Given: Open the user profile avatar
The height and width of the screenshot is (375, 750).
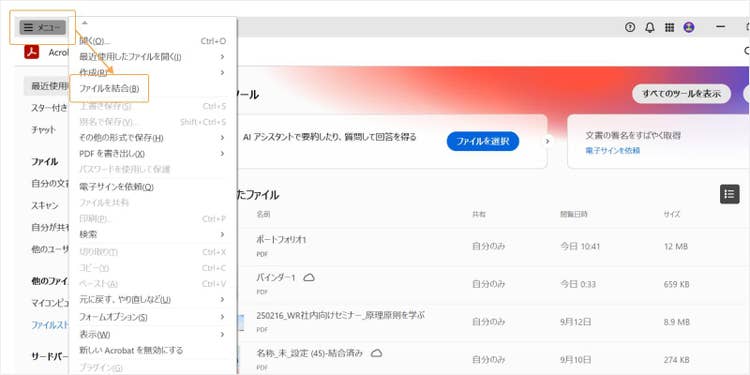Looking at the screenshot, I should tap(689, 27).
